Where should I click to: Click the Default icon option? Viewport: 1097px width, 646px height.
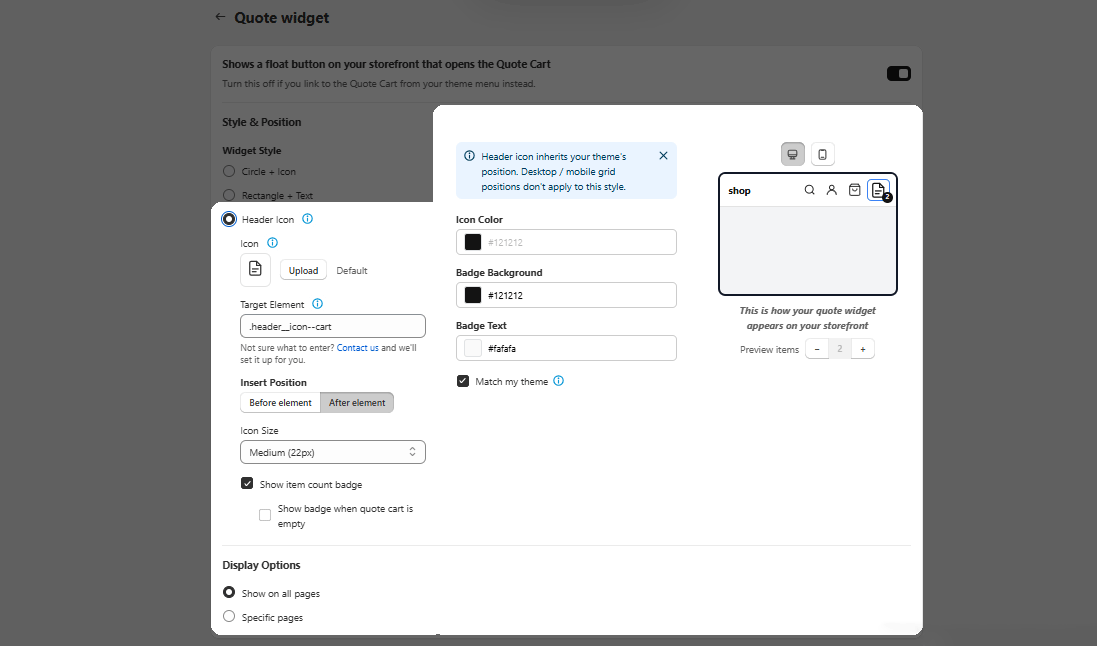coord(351,271)
